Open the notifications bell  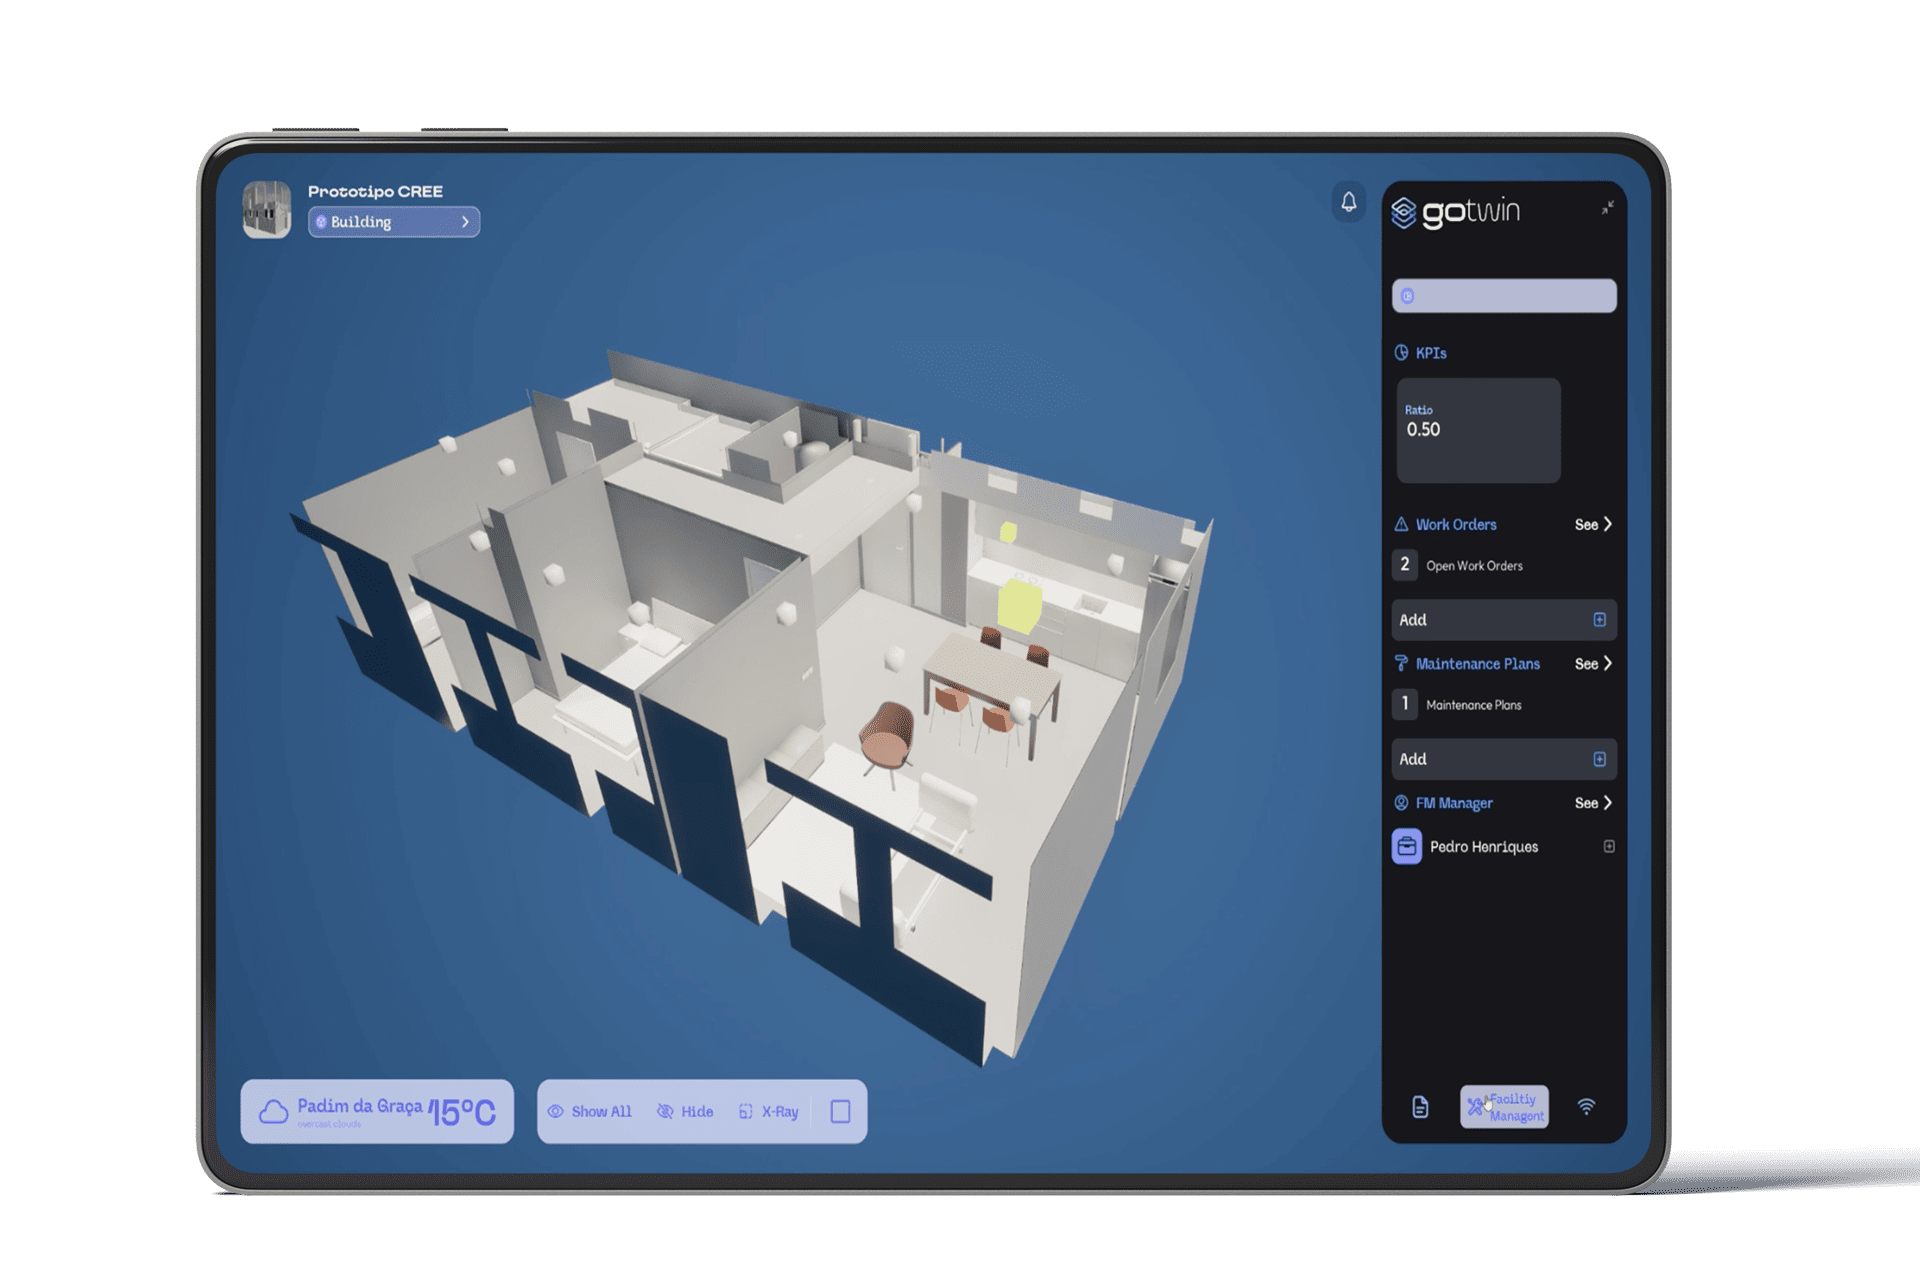click(x=1348, y=202)
